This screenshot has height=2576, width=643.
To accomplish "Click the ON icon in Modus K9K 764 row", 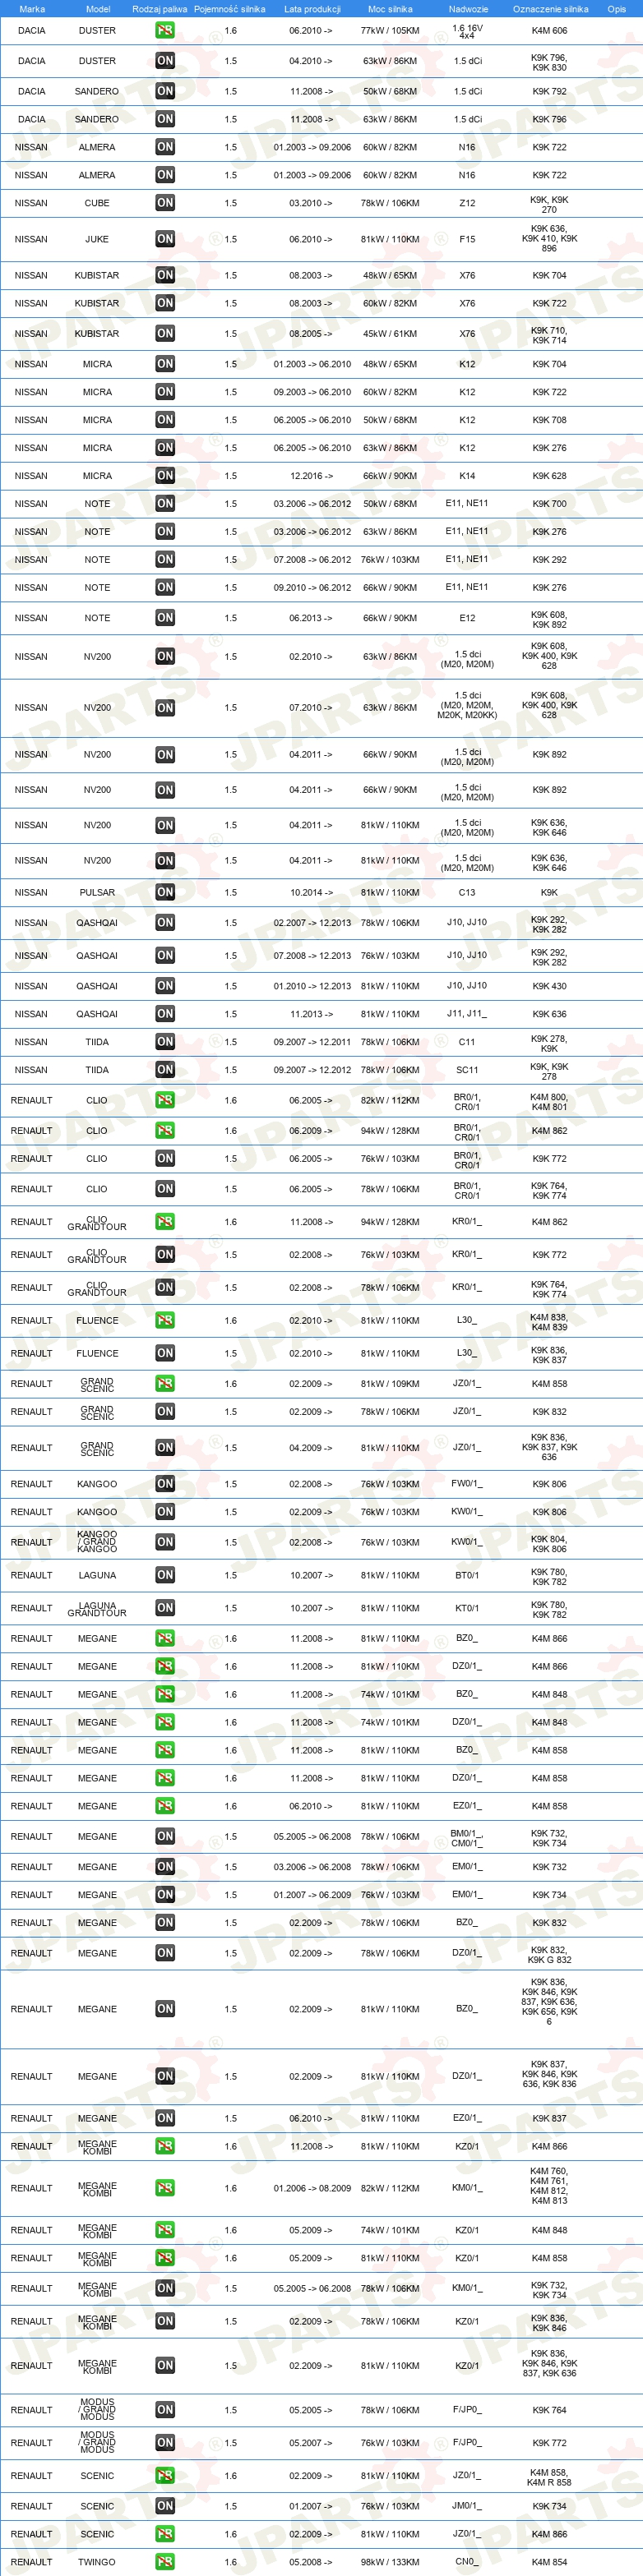I will (165, 2410).
